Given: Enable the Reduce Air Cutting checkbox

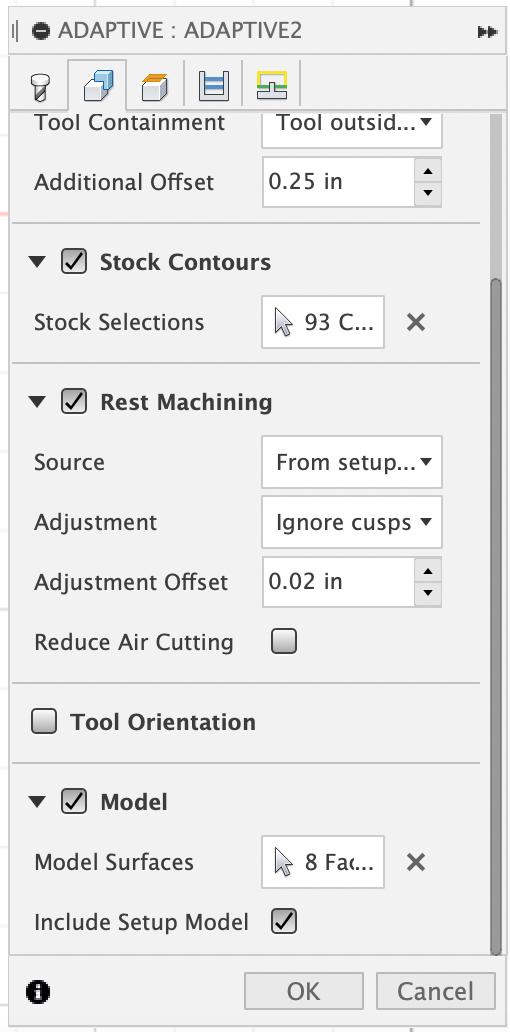Looking at the screenshot, I should [x=284, y=641].
